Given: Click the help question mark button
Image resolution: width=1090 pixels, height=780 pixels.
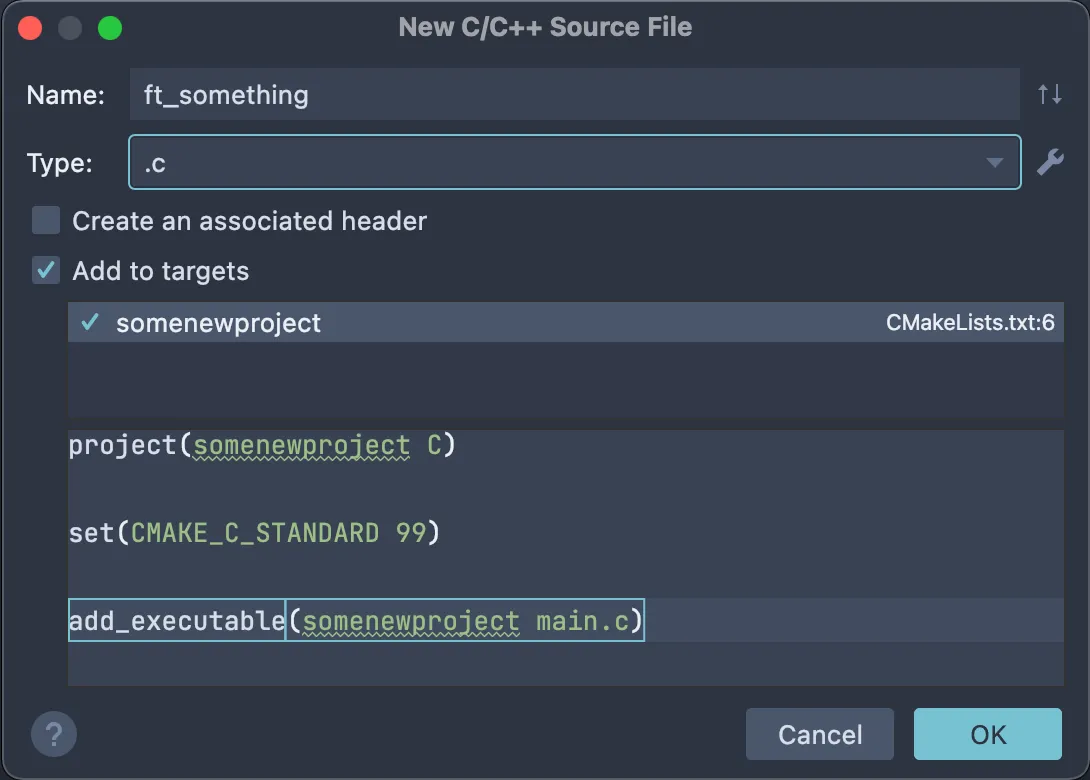Looking at the screenshot, I should 54,735.
